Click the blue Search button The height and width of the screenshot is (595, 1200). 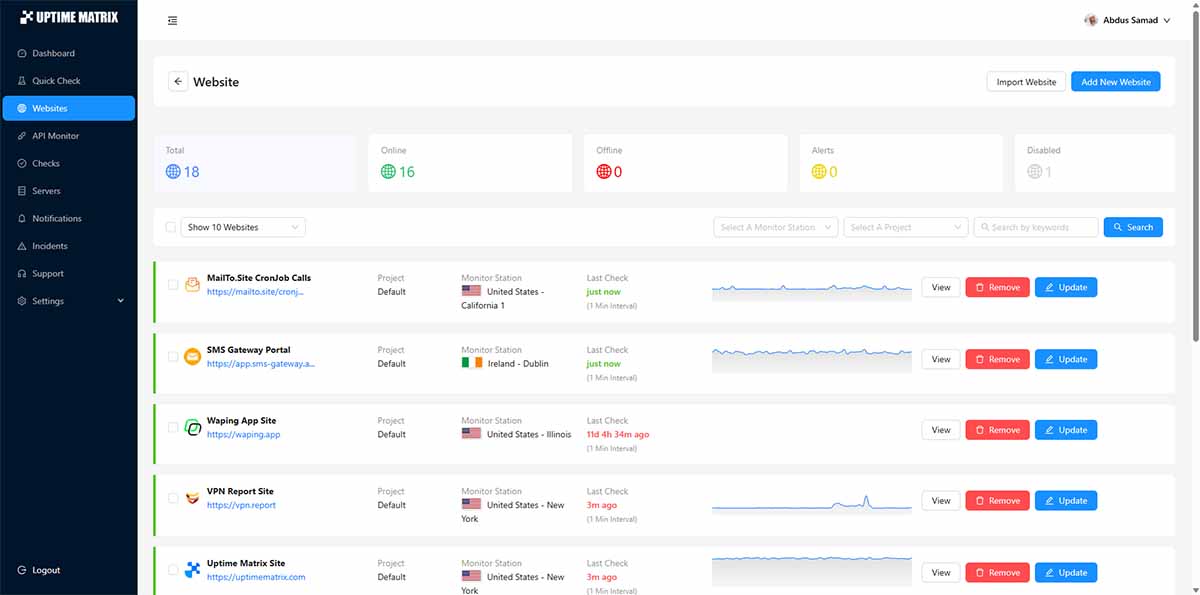point(1133,227)
